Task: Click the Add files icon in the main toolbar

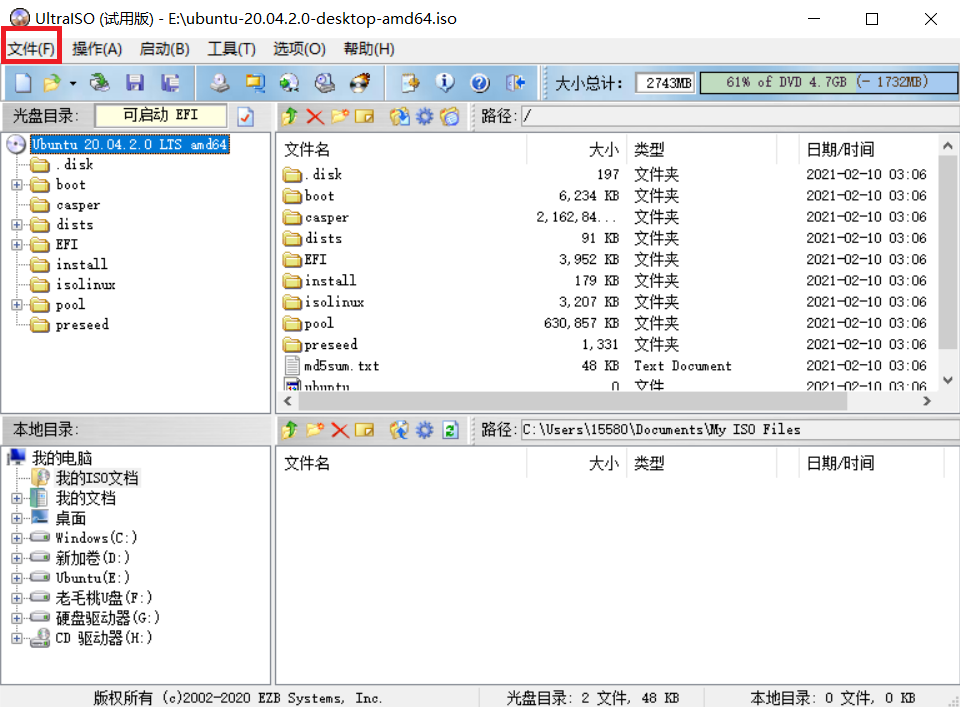Action: point(410,83)
